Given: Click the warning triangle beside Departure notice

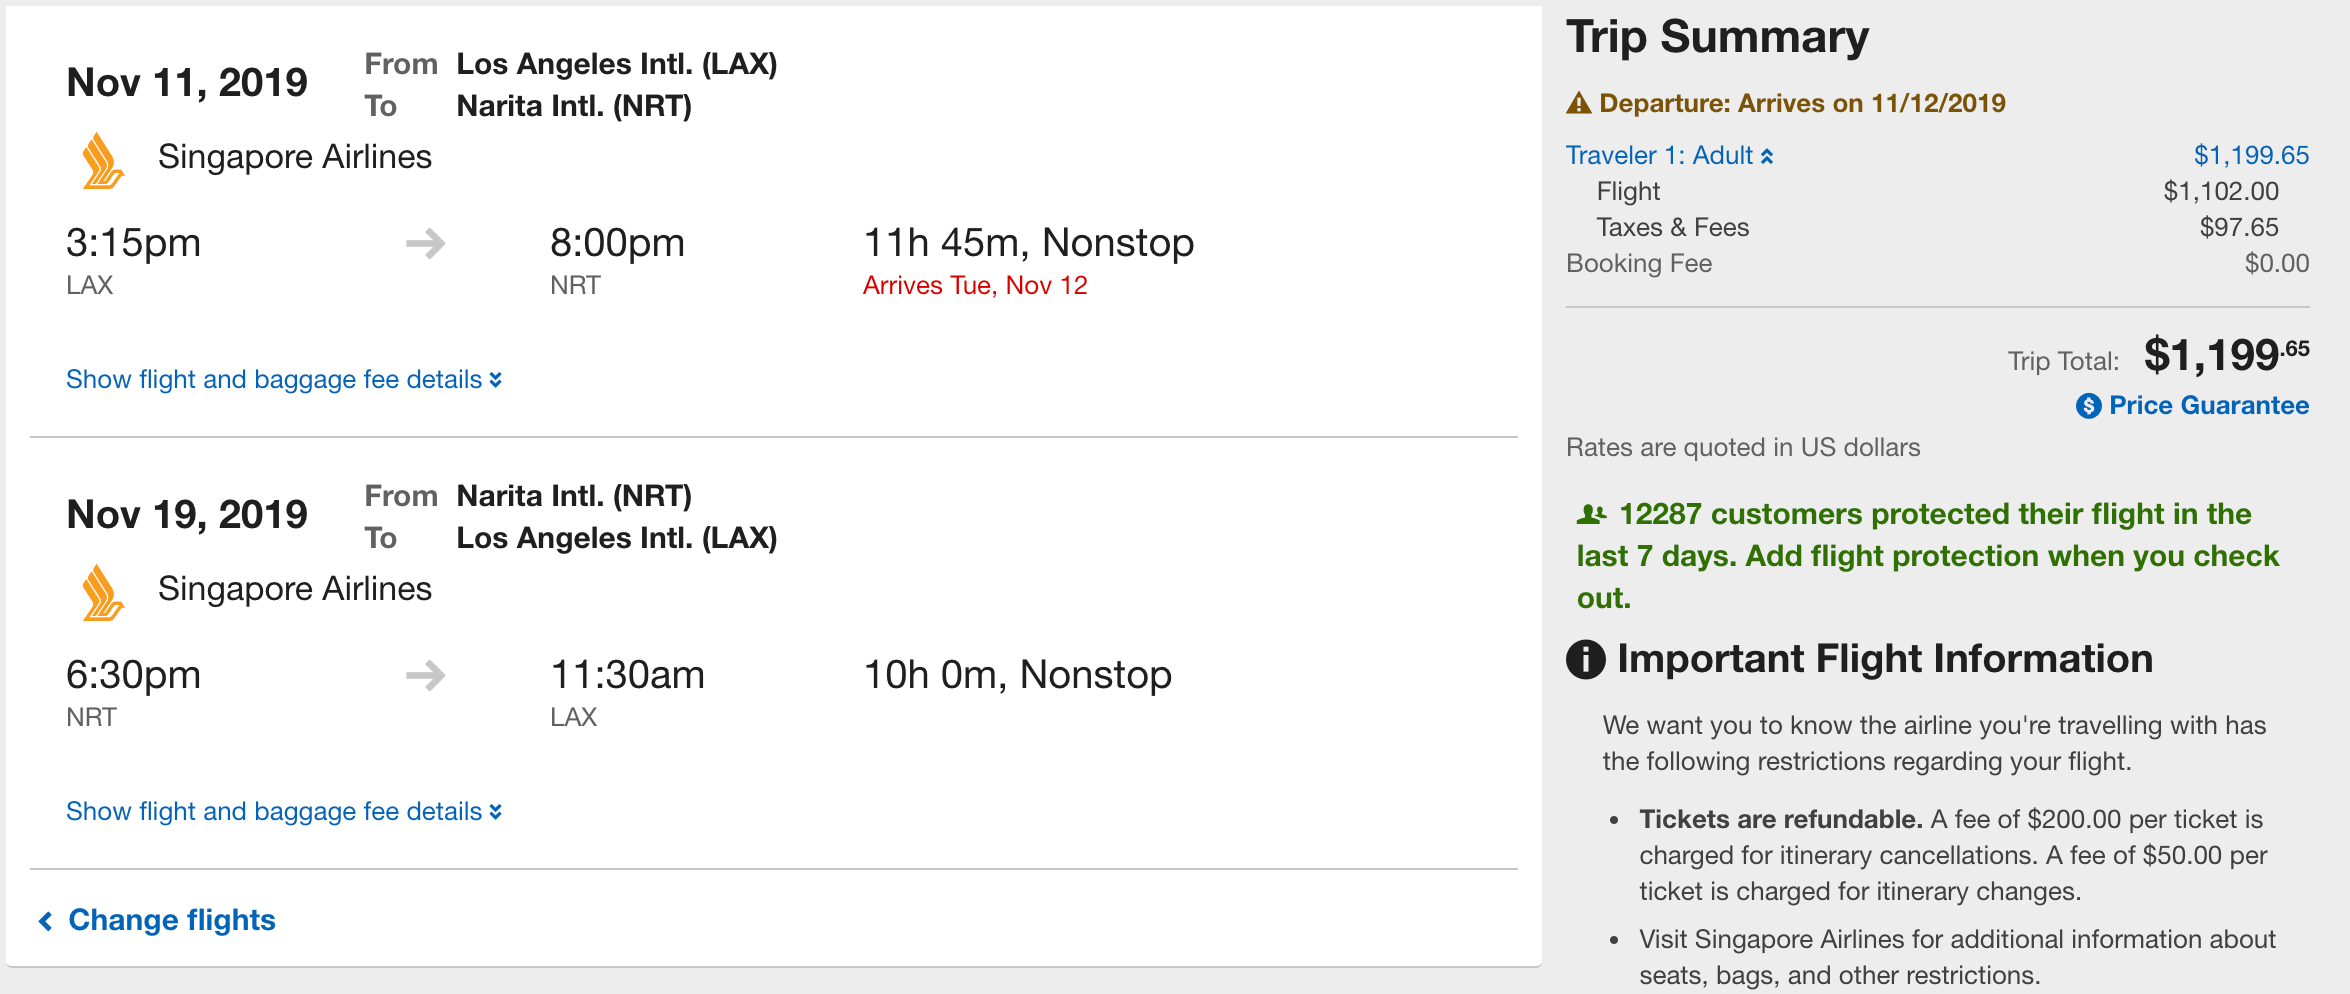Looking at the screenshot, I should (x=1579, y=103).
